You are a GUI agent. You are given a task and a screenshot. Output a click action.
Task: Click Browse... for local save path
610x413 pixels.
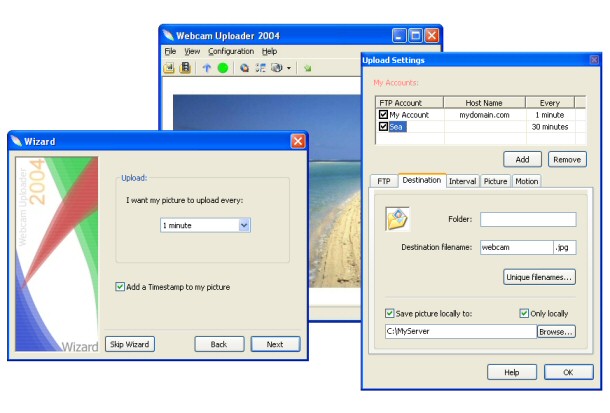pos(556,332)
